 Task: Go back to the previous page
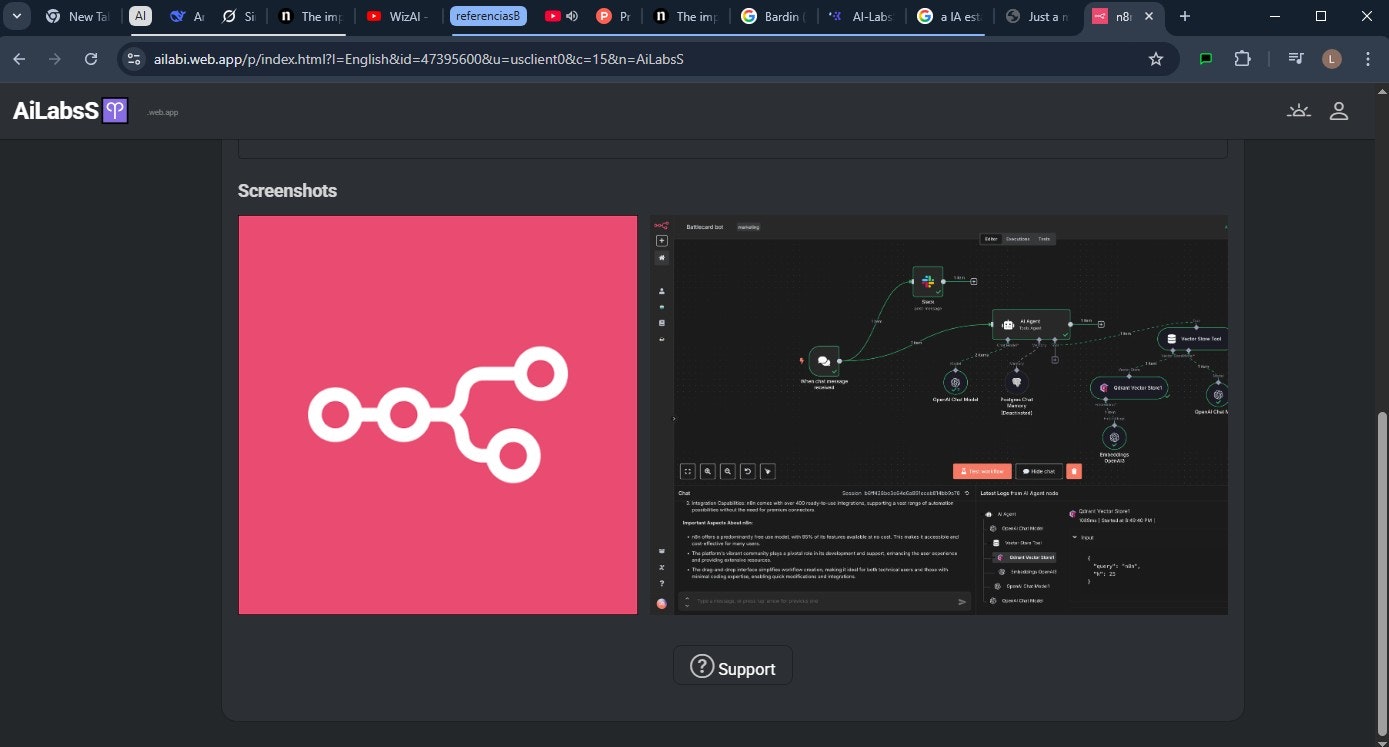19,59
